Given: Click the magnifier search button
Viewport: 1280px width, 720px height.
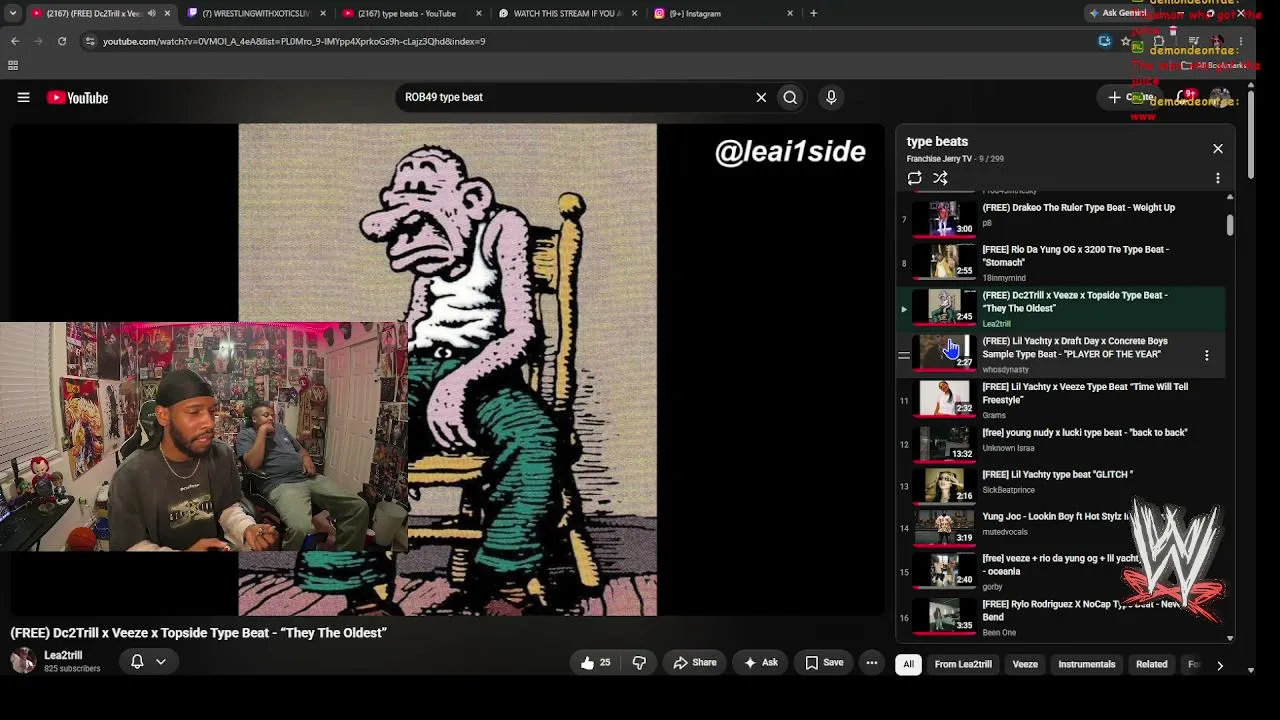Looking at the screenshot, I should (x=790, y=97).
